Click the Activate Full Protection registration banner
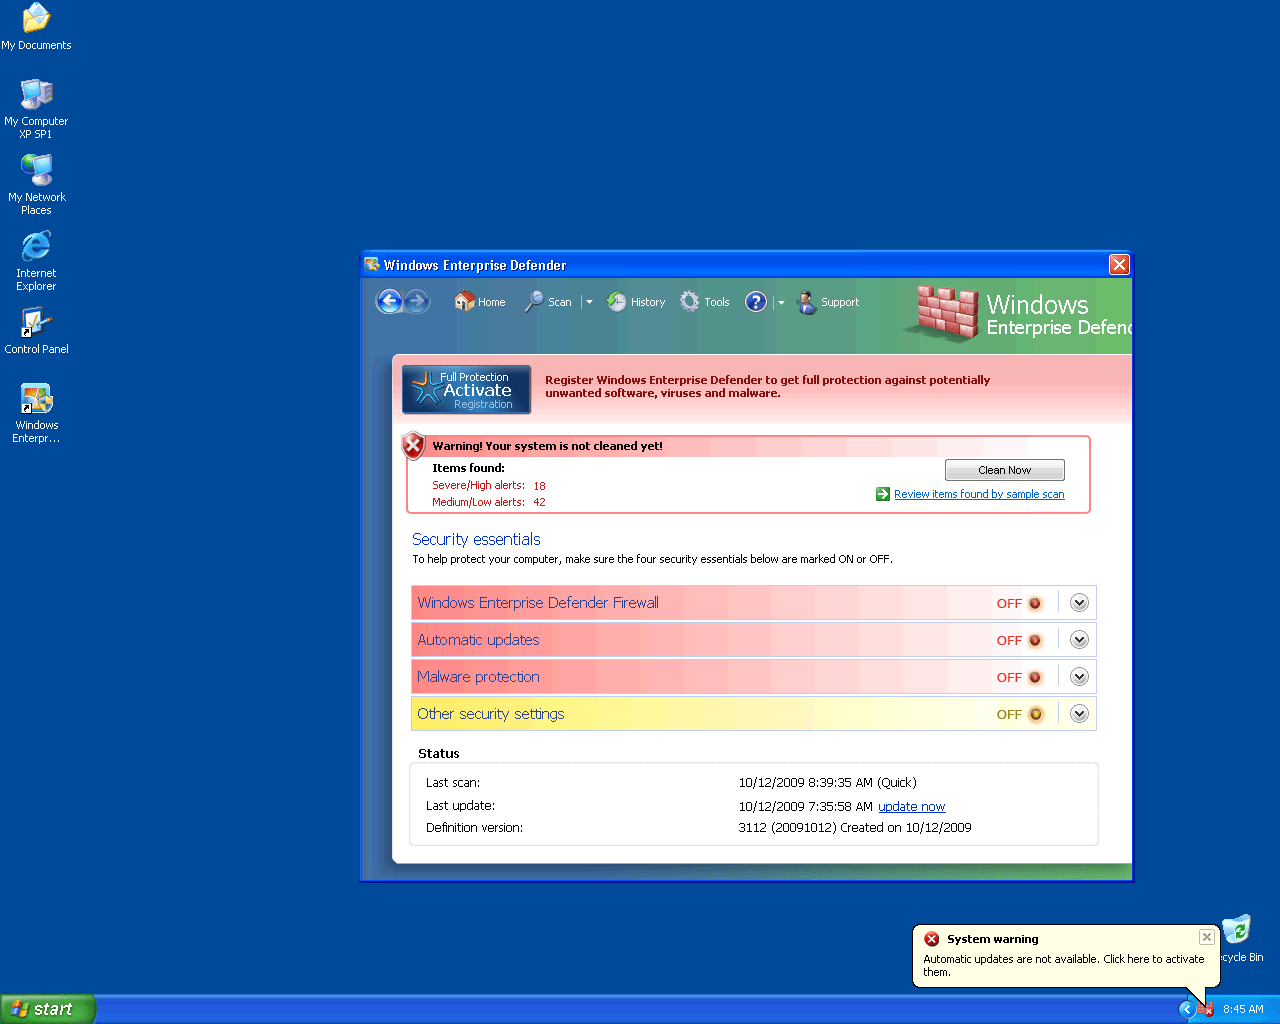The height and width of the screenshot is (1024, 1280). (466, 390)
